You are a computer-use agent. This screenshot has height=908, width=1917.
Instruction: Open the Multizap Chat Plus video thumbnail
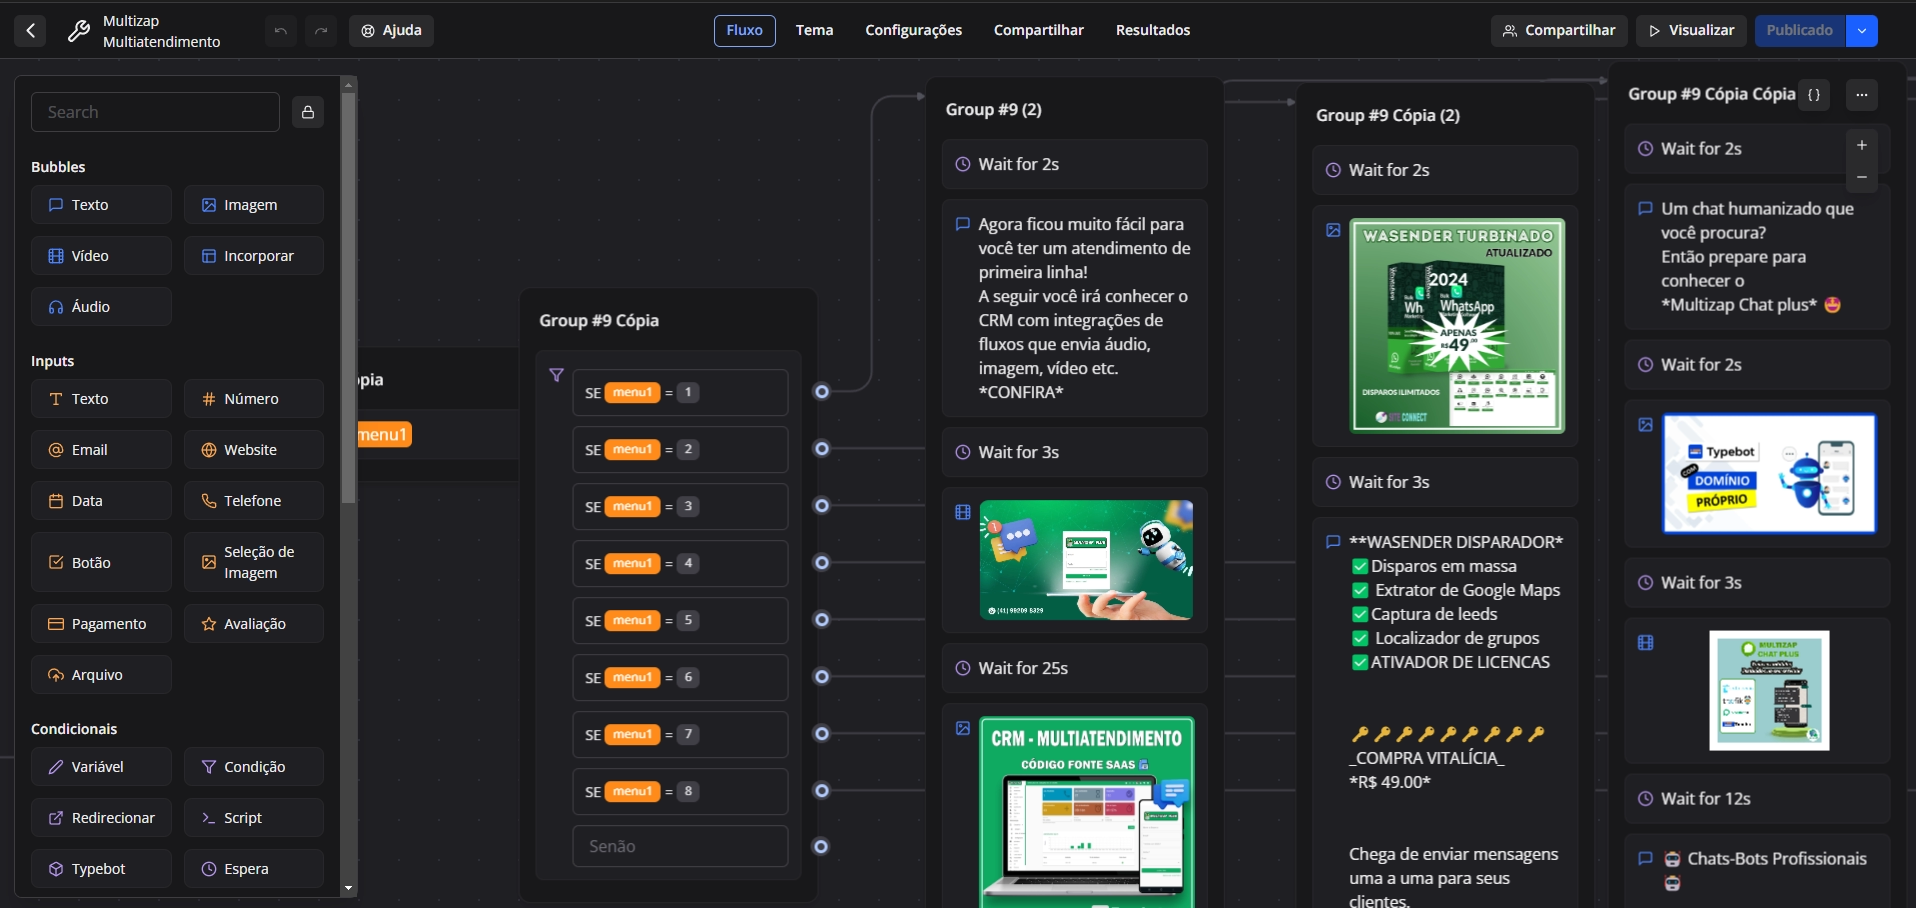point(1769,690)
